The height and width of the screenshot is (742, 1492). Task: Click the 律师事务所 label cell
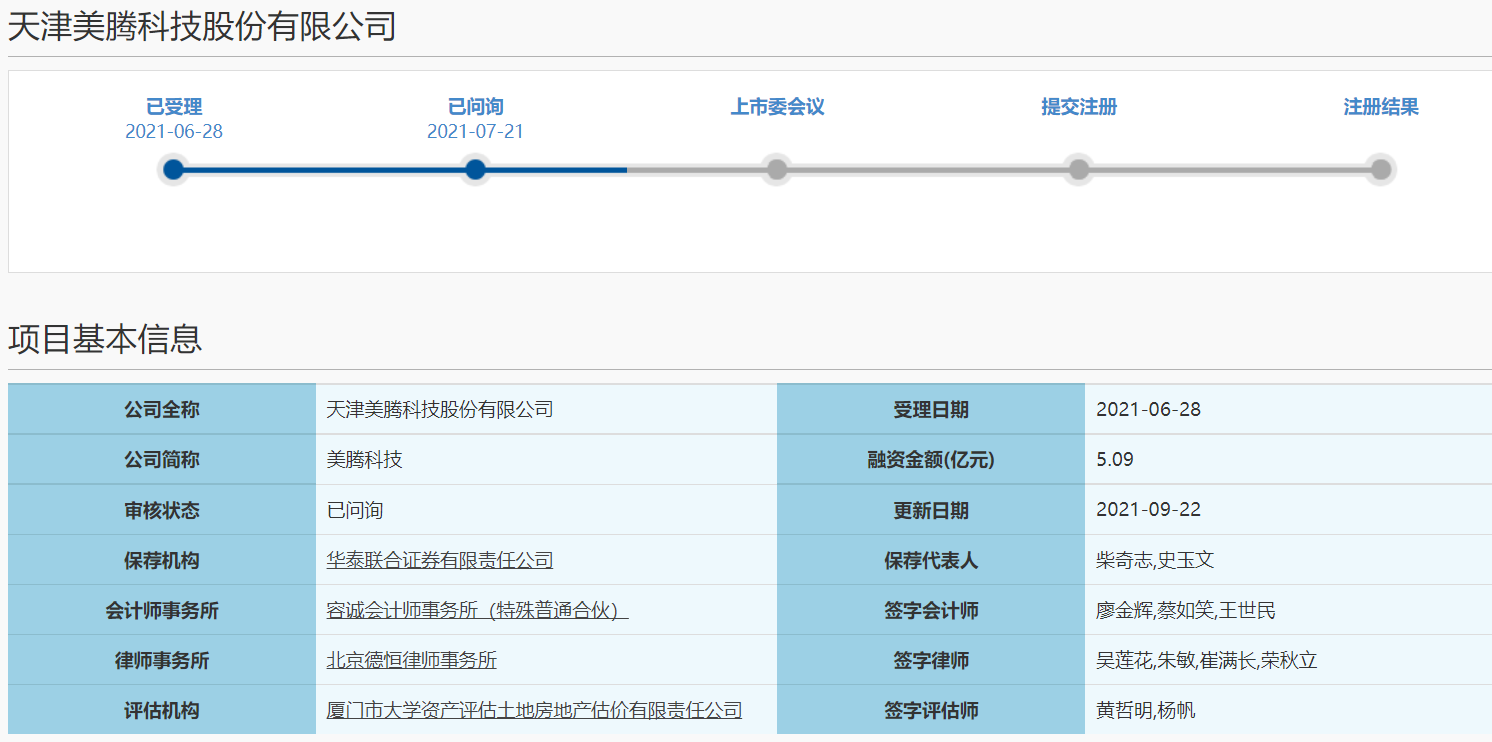(162, 660)
